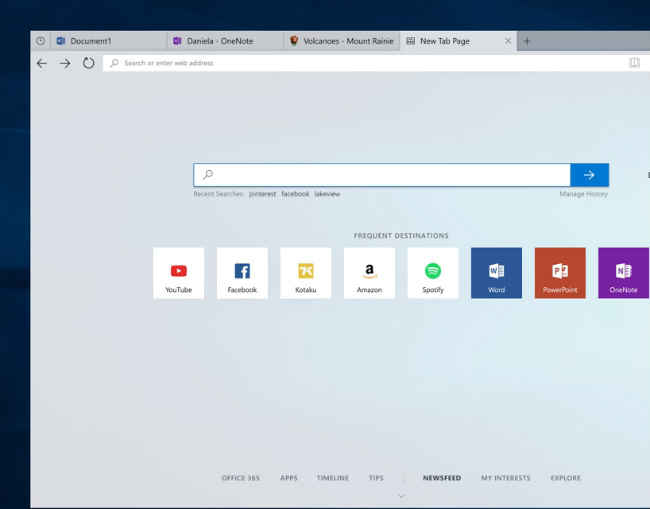Open the Spotify tile
Viewport: 650px width, 509px height.
click(433, 273)
